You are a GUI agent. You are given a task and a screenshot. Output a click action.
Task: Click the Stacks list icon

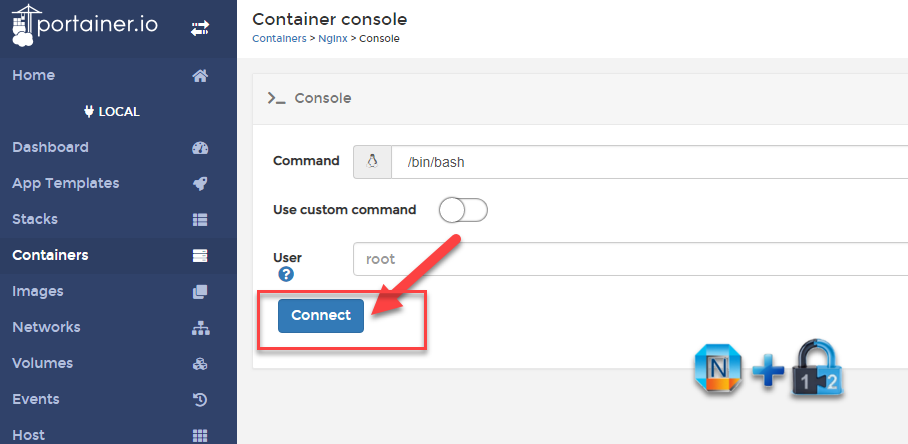[200, 220]
